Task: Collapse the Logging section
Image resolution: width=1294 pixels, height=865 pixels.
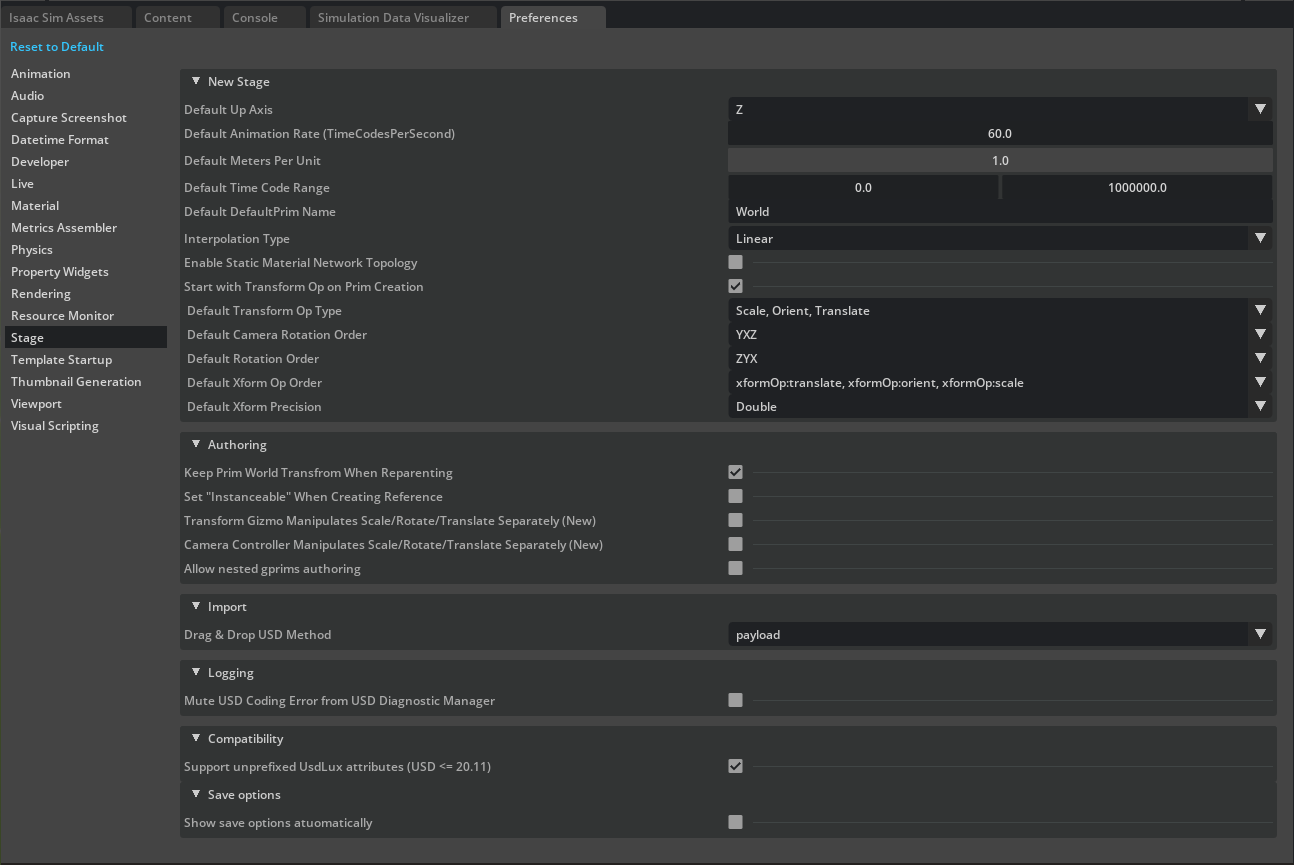Action: pos(196,672)
